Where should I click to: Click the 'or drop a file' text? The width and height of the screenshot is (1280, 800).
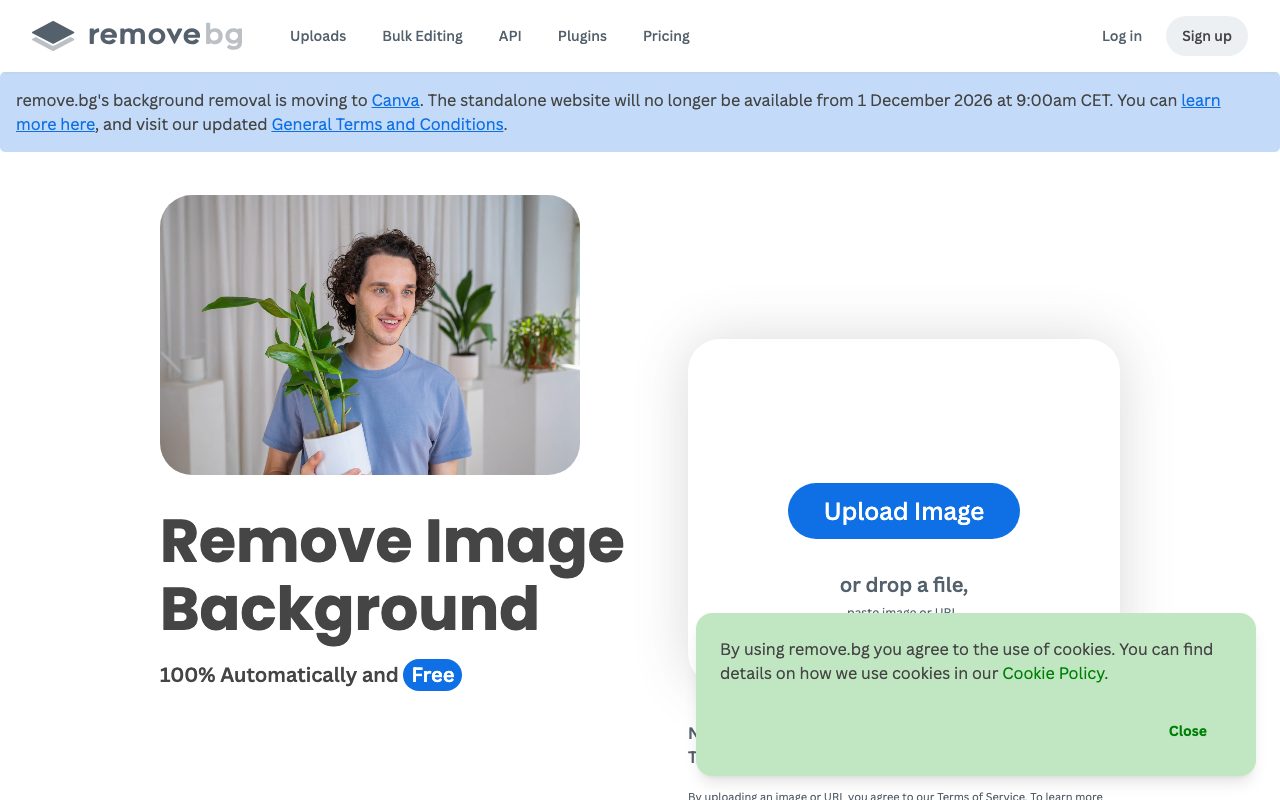click(904, 585)
